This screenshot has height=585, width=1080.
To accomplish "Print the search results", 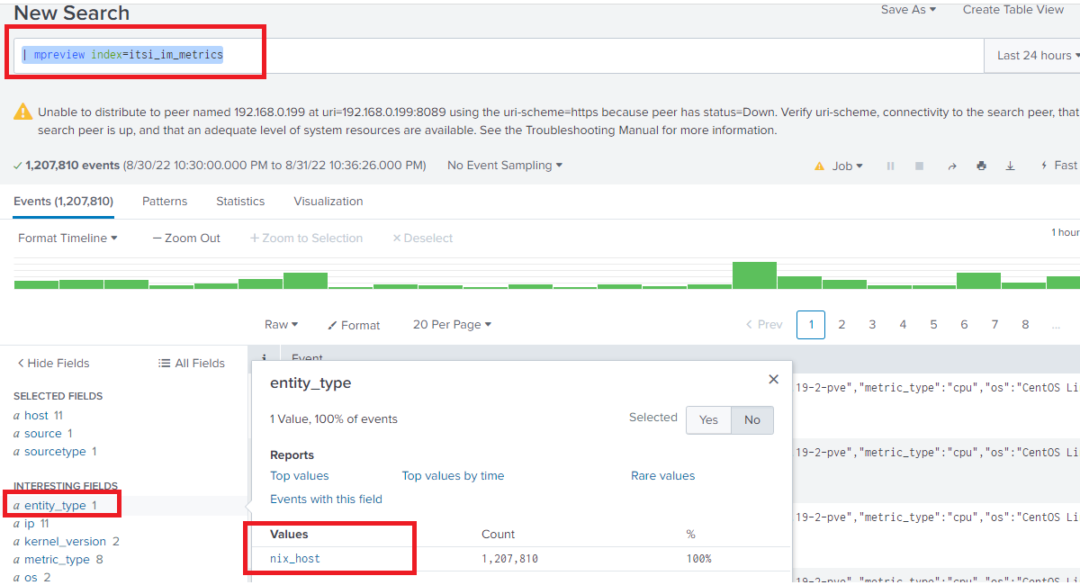I will pos(980,165).
